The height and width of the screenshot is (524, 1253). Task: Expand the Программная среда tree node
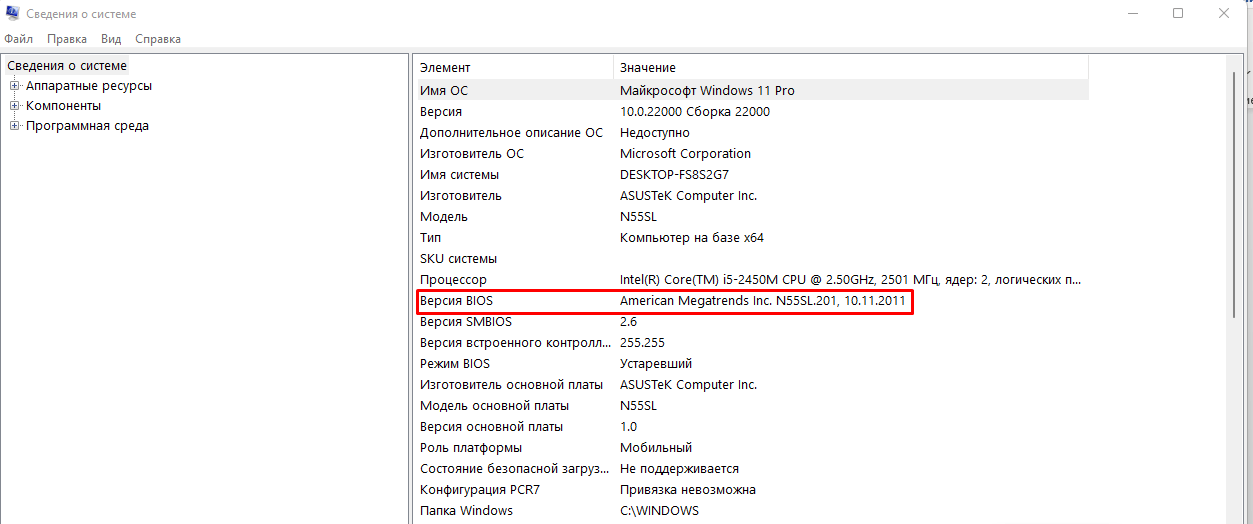15,126
